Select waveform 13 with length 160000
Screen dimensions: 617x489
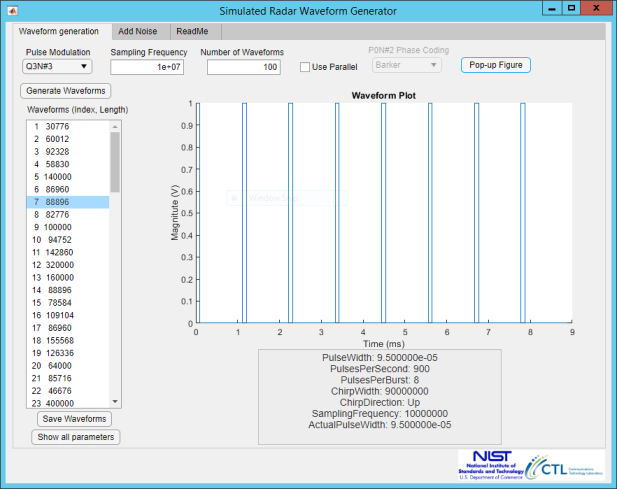point(68,277)
